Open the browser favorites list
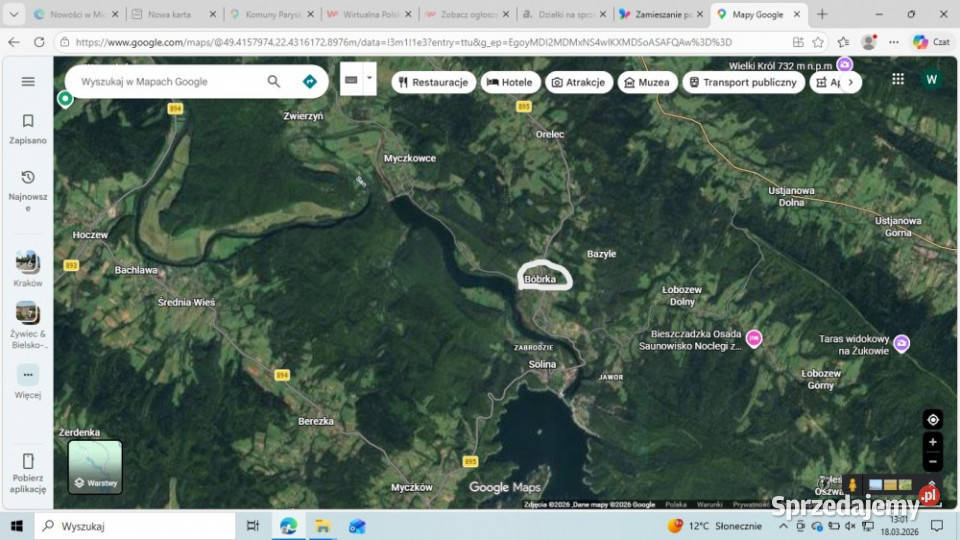This screenshot has width=960, height=540. (843, 42)
